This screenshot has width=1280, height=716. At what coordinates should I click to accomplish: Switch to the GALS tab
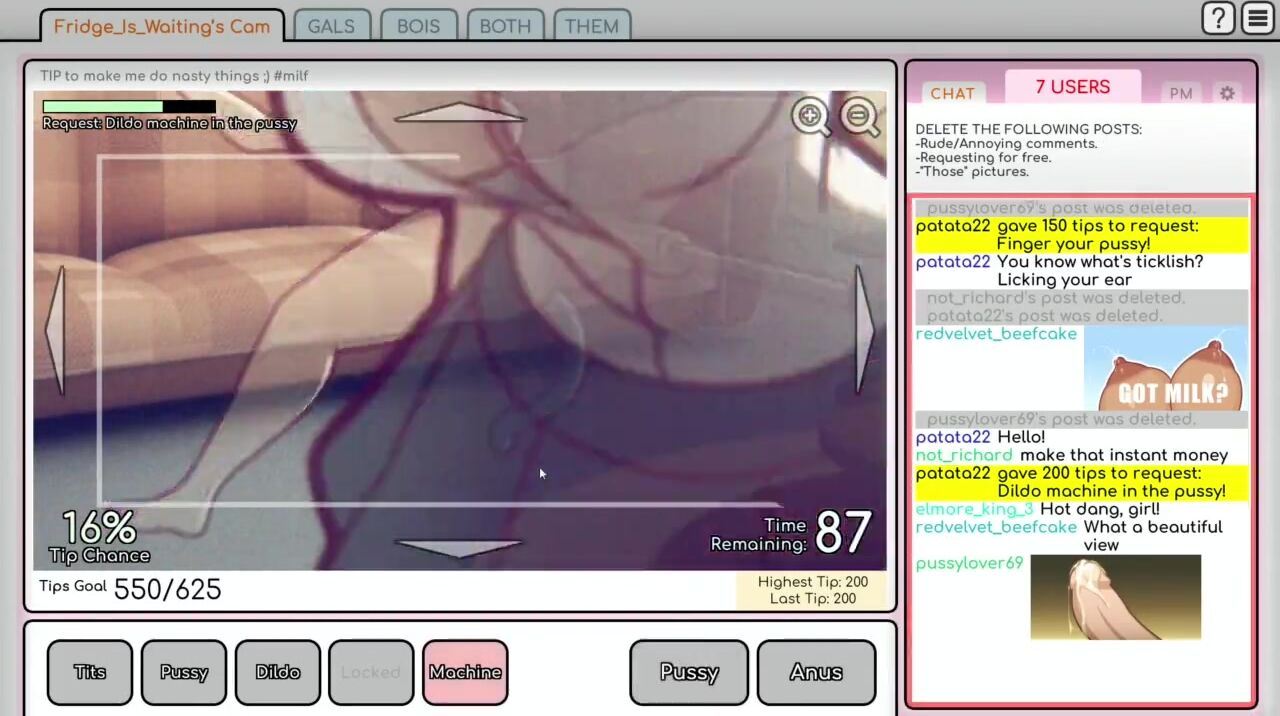(331, 26)
